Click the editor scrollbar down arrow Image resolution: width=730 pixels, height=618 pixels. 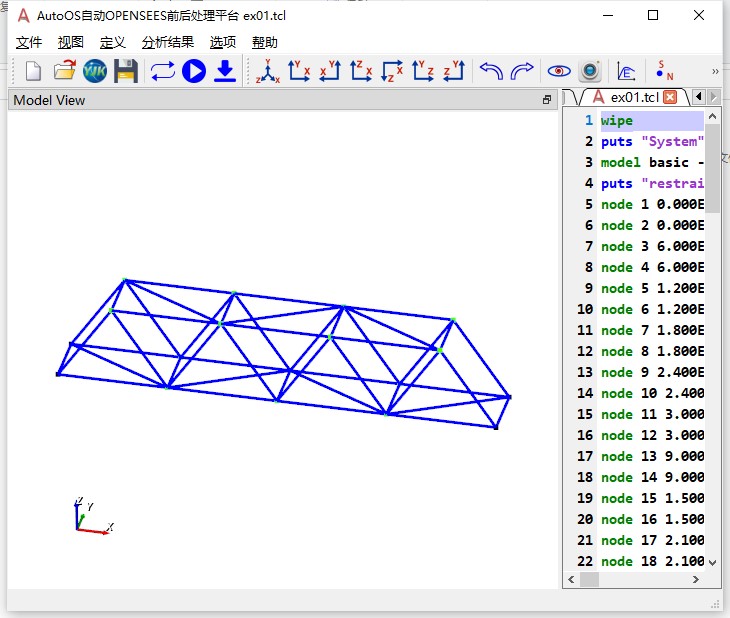pos(712,563)
